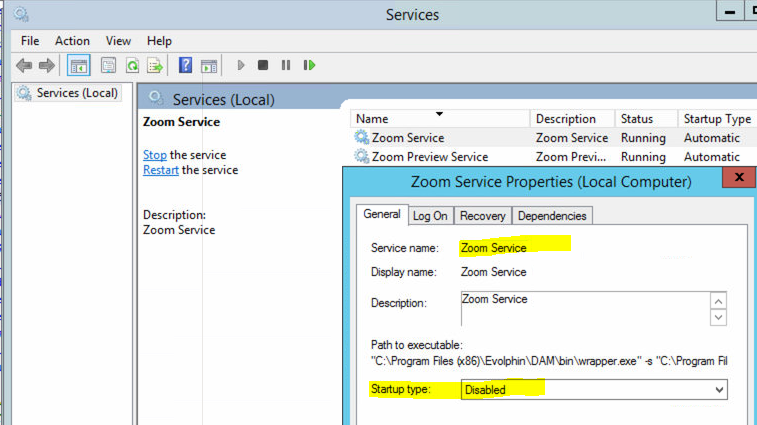Click the Stop the service link
Screen dimensions: 757x425
tap(154, 155)
